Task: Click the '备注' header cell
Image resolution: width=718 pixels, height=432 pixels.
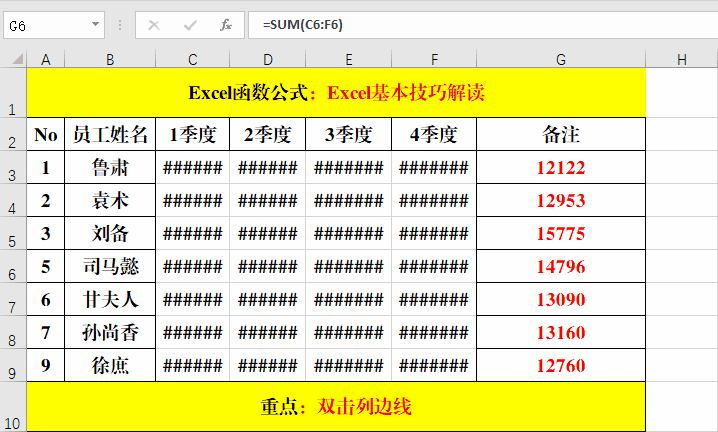Action: [x=561, y=134]
